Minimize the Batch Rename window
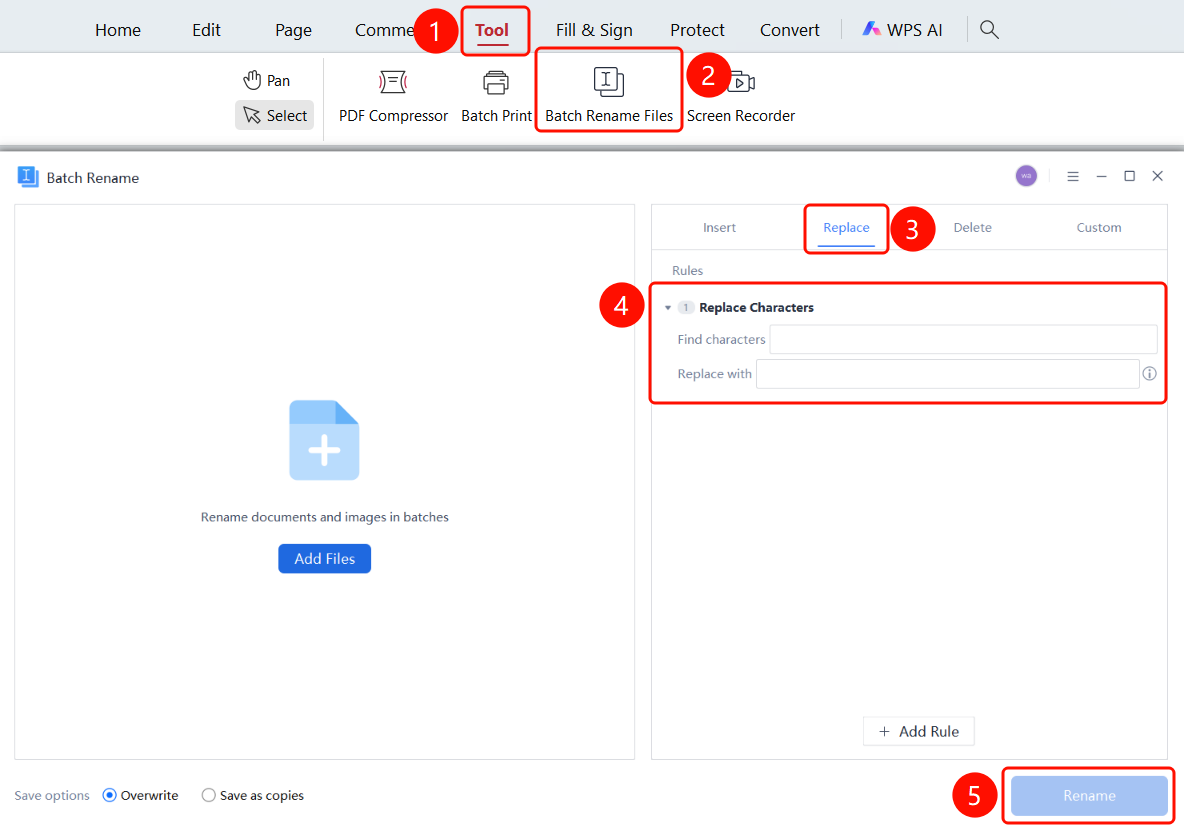The height and width of the screenshot is (831, 1184). 1101,176
